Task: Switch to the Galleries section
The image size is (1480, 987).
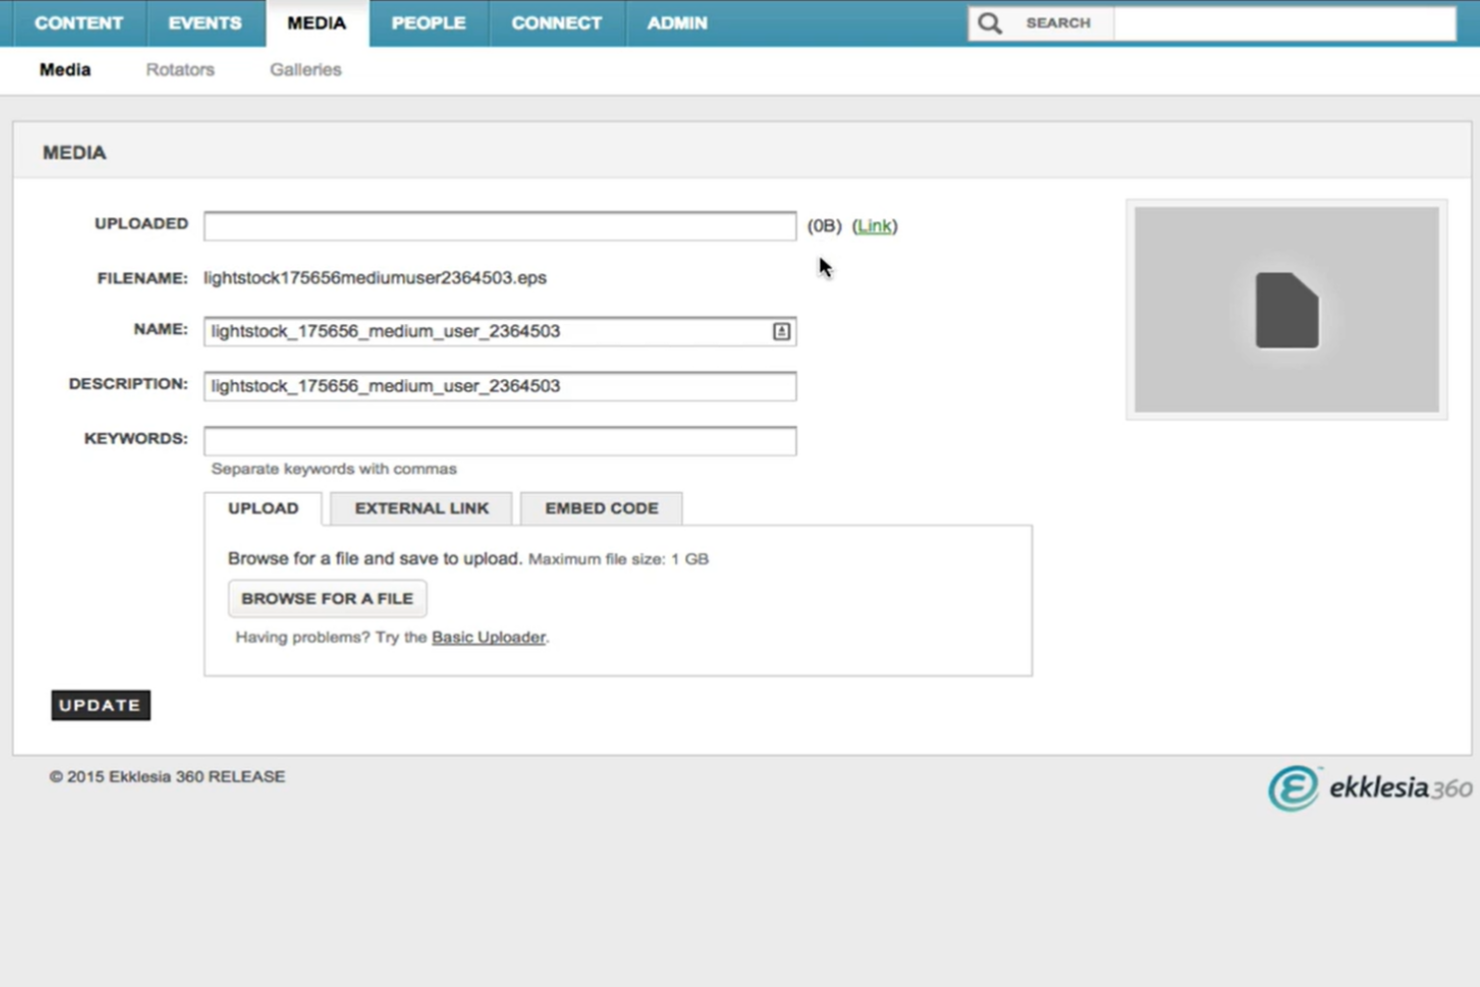Action: tap(305, 69)
